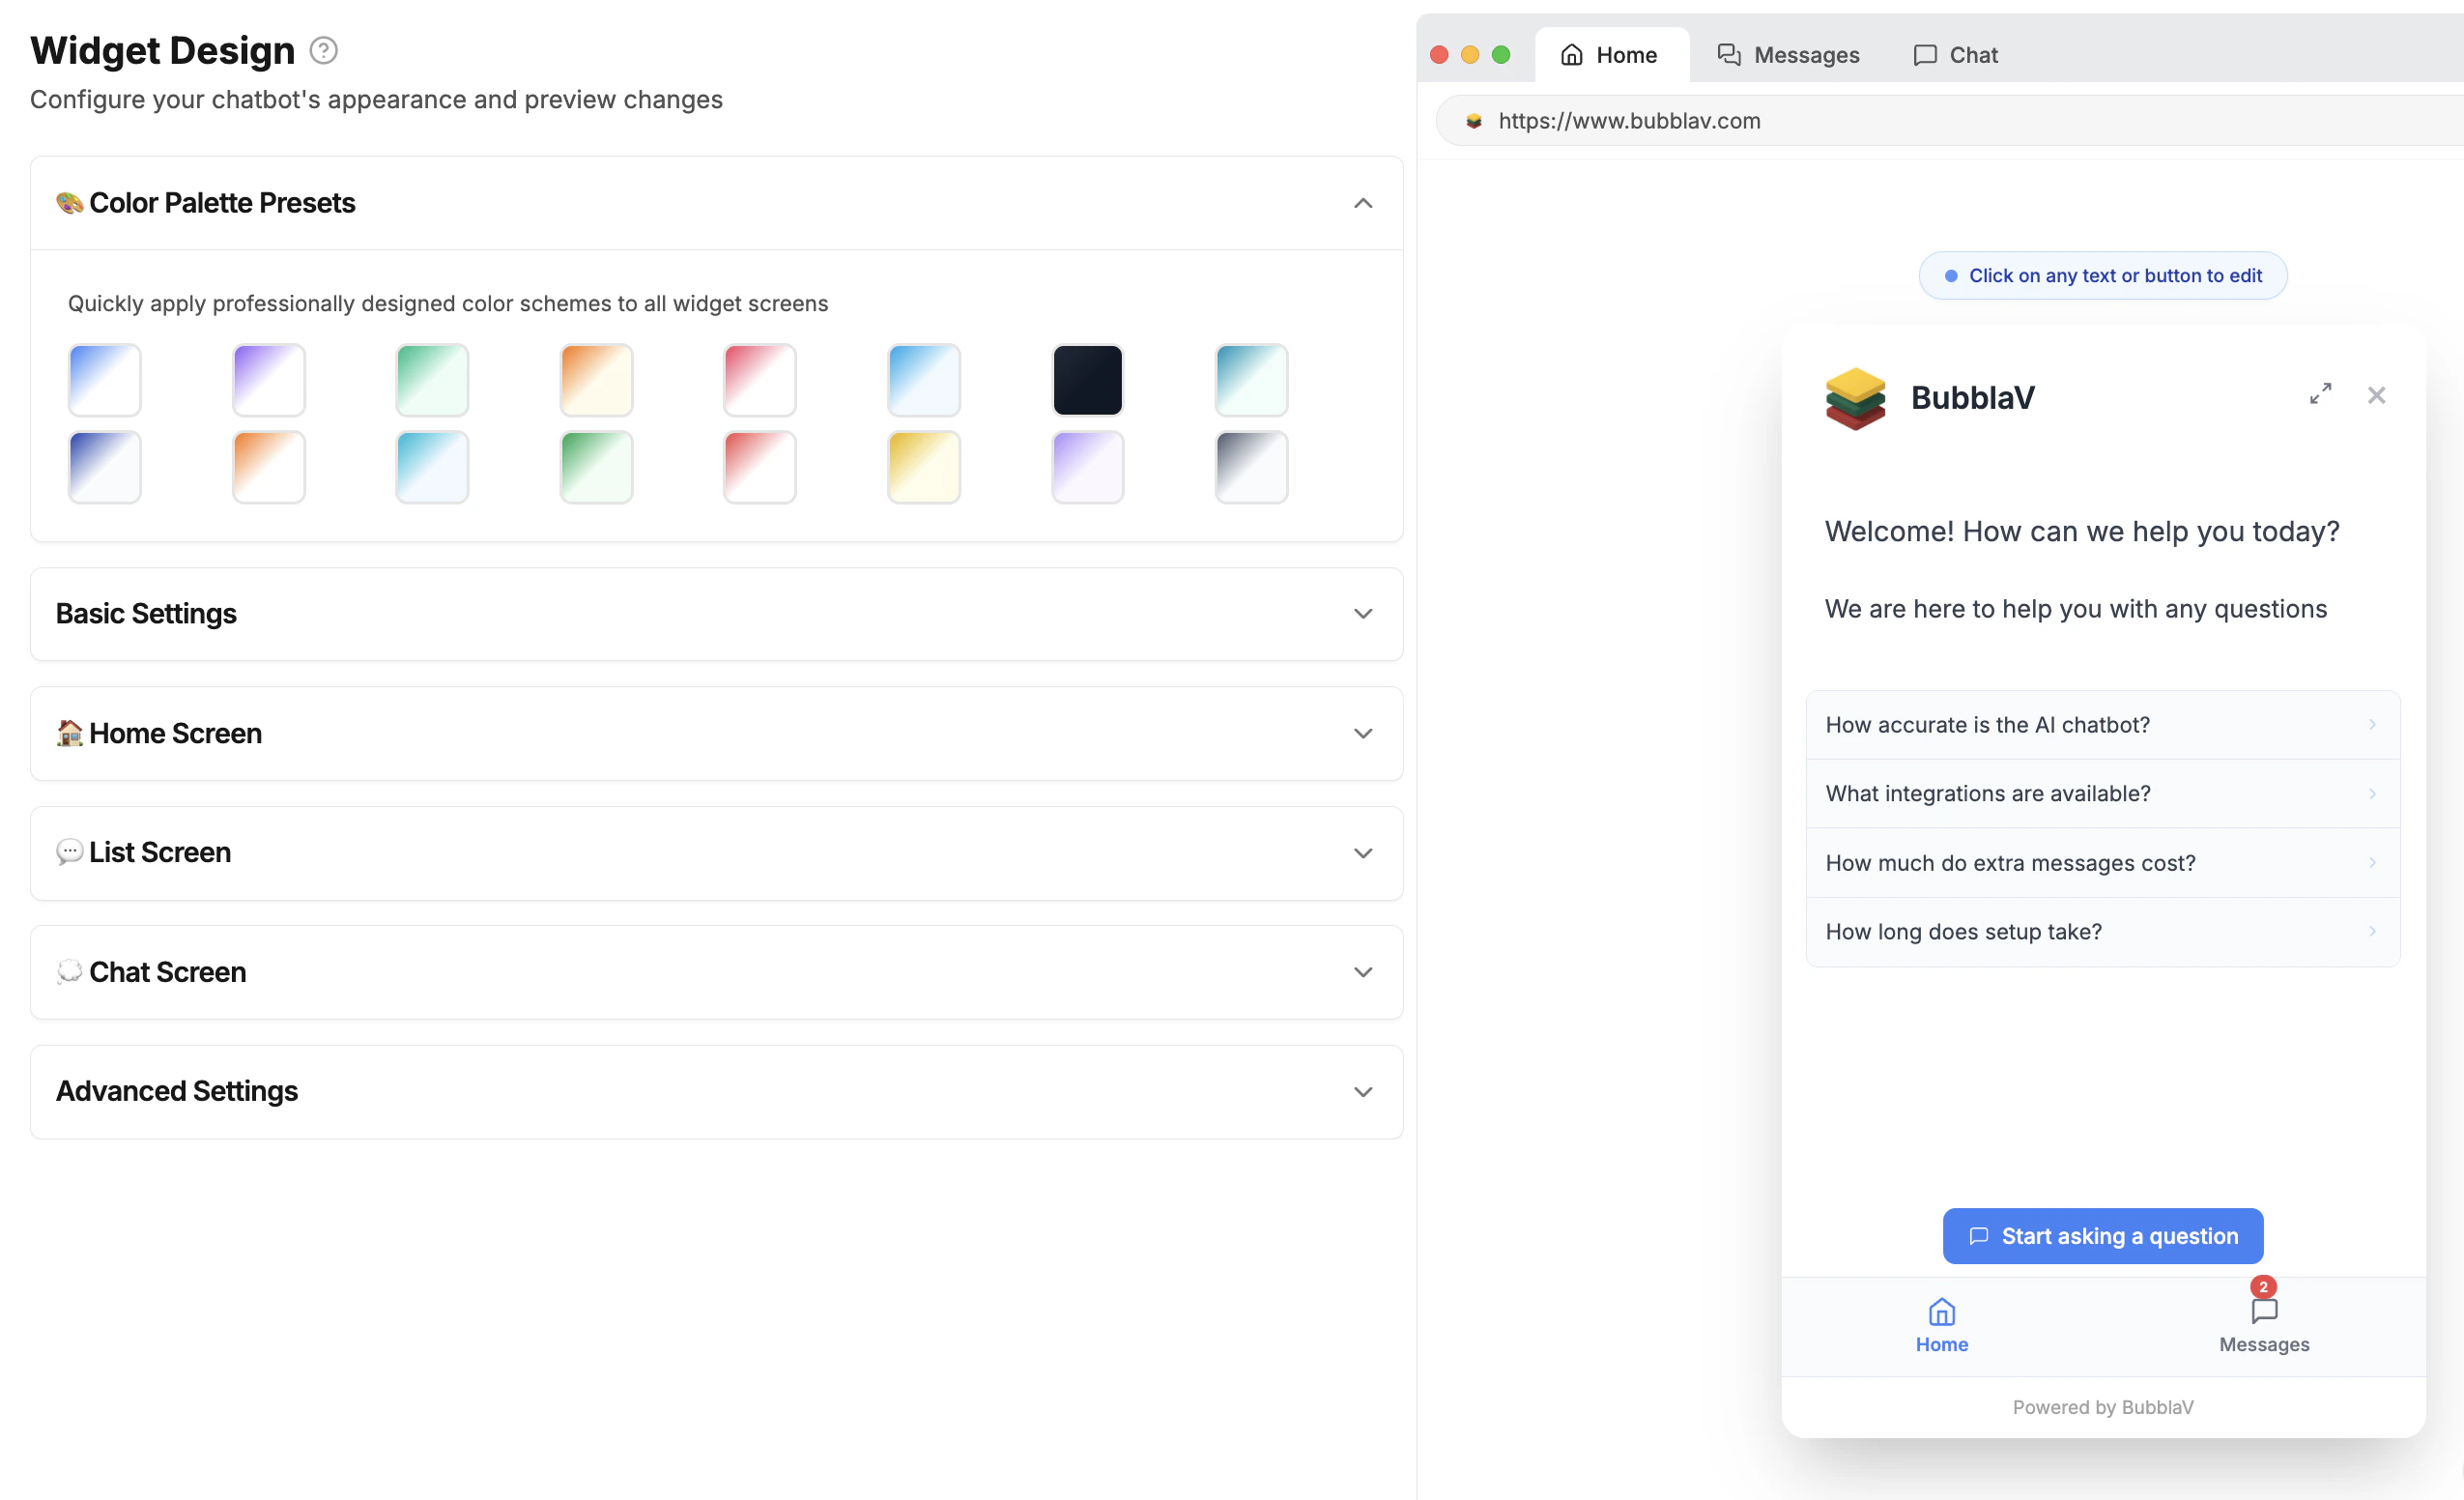
Task: Click Start asking a question
Action: (x=2102, y=1235)
